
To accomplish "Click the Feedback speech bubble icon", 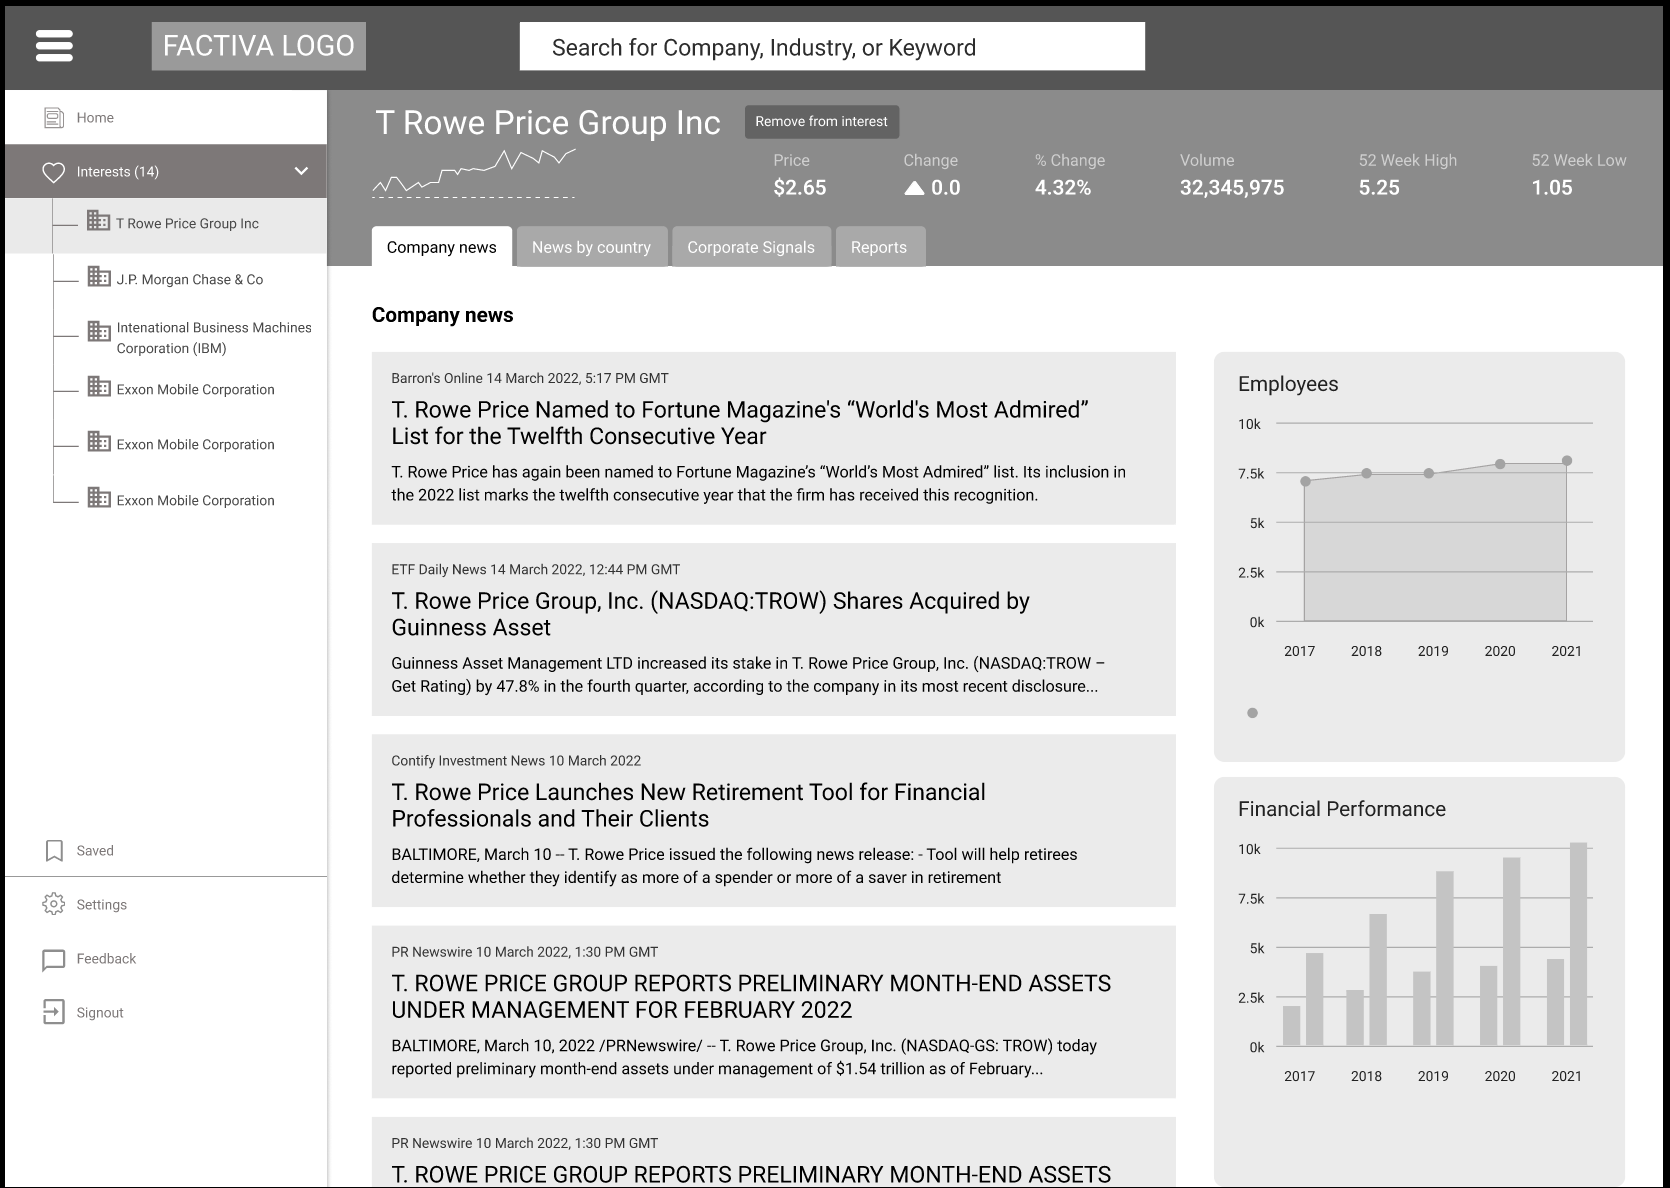I will point(54,960).
